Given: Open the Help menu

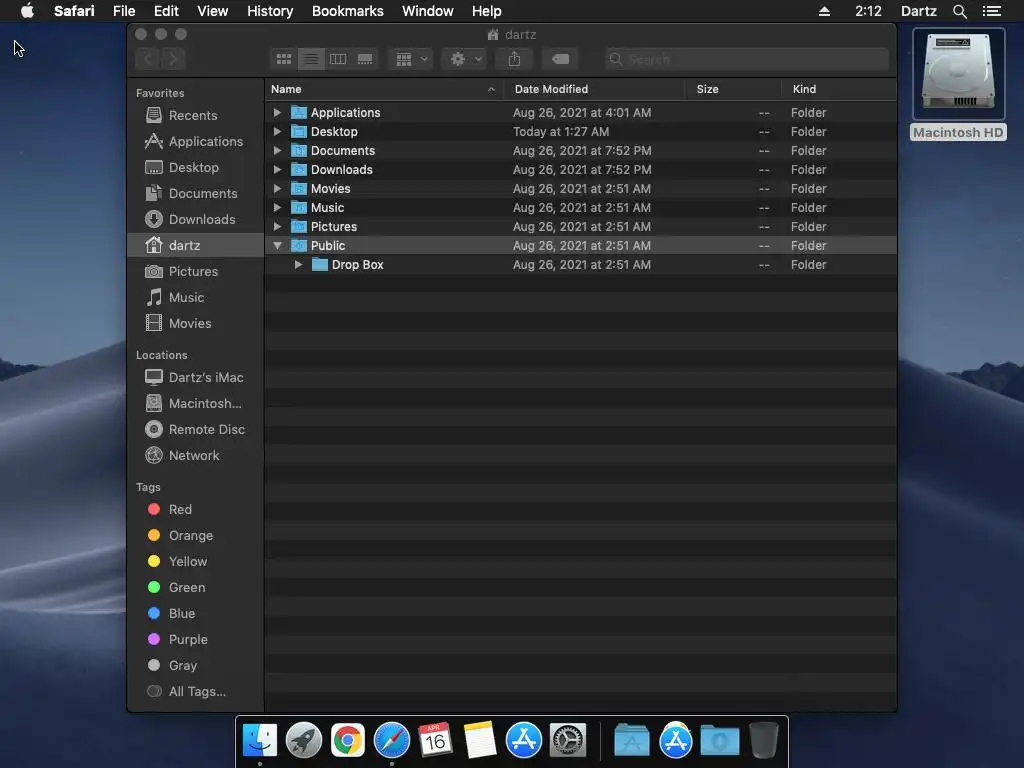Looking at the screenshot, I should pos(487,11).
